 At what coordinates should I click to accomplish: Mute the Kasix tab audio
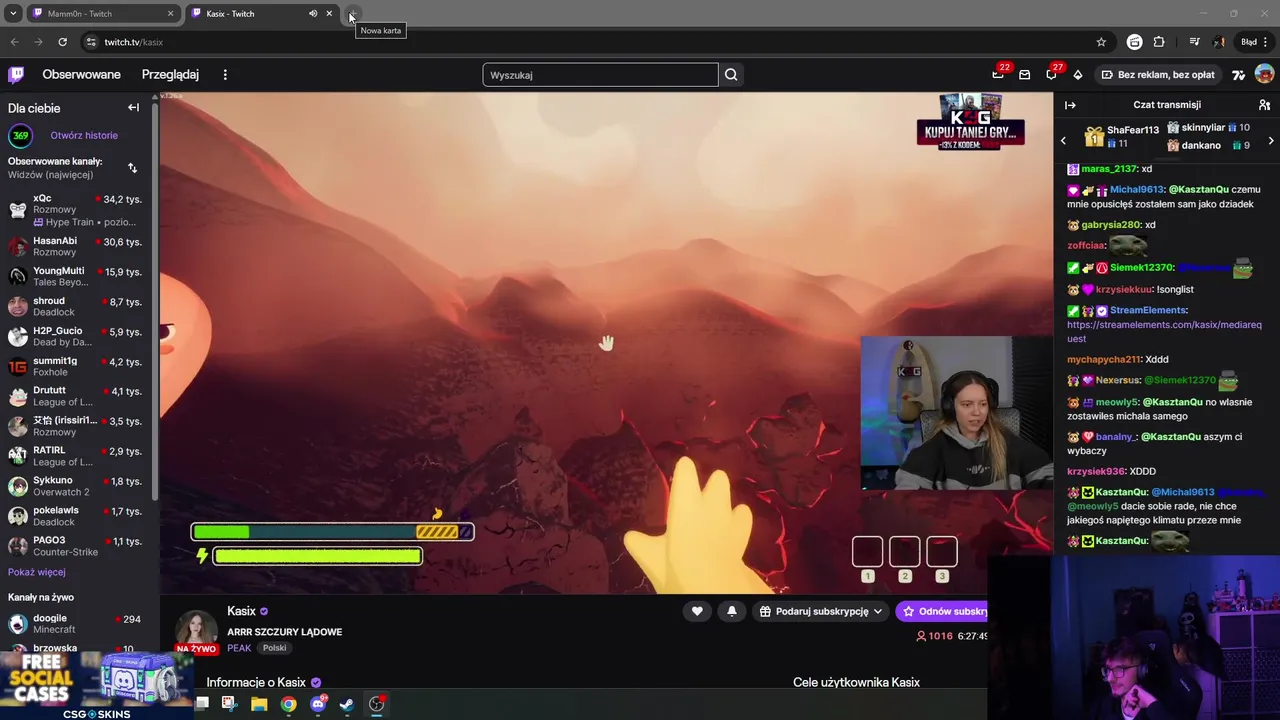313,14
